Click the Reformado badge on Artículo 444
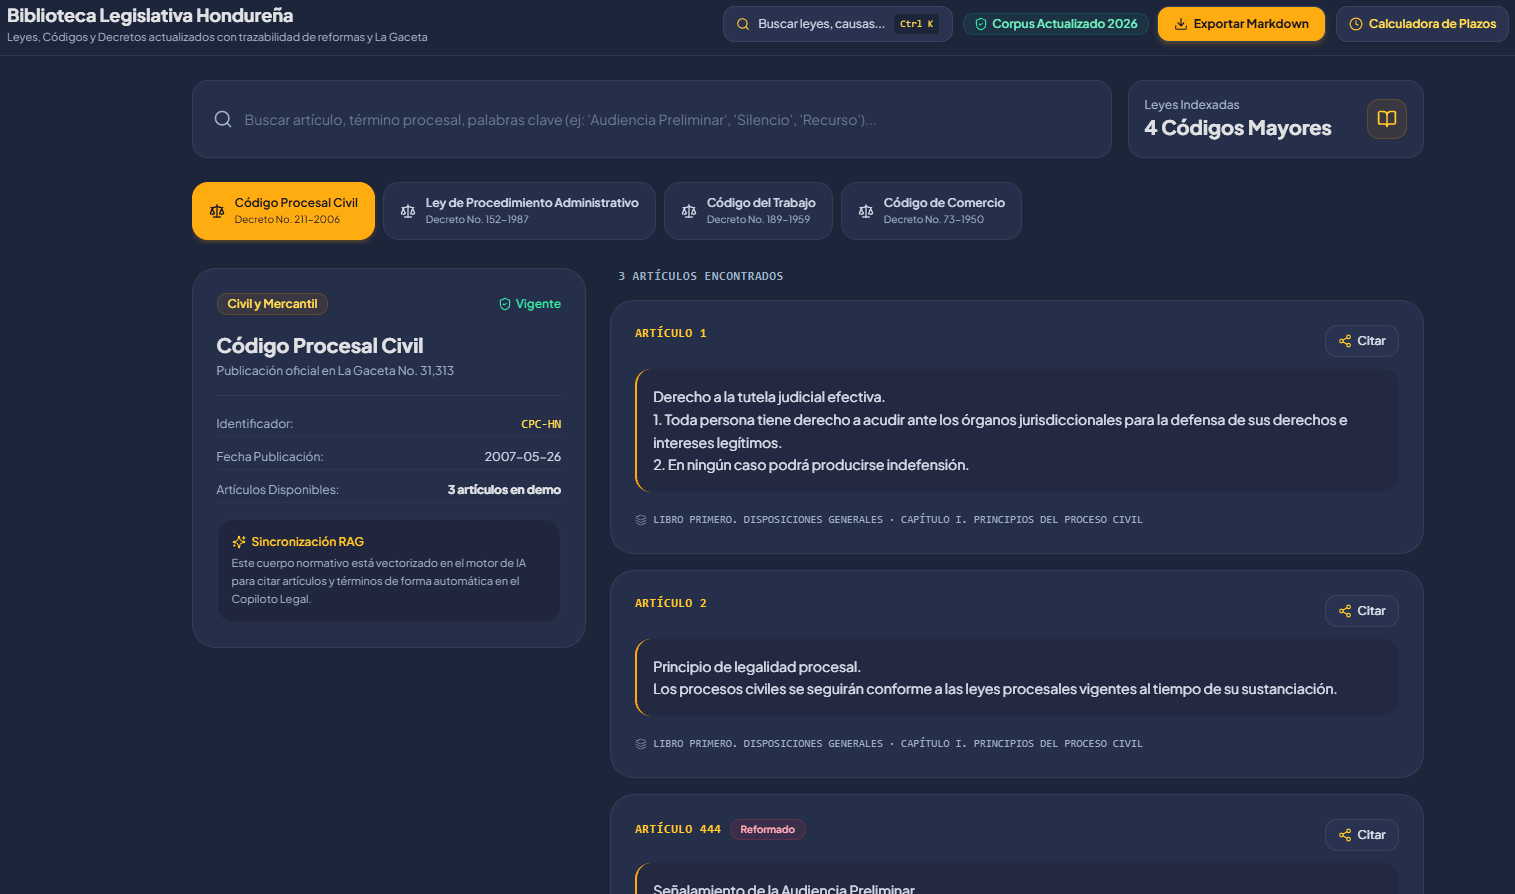Screen dimensions: 1515x894 click(768, 829)
